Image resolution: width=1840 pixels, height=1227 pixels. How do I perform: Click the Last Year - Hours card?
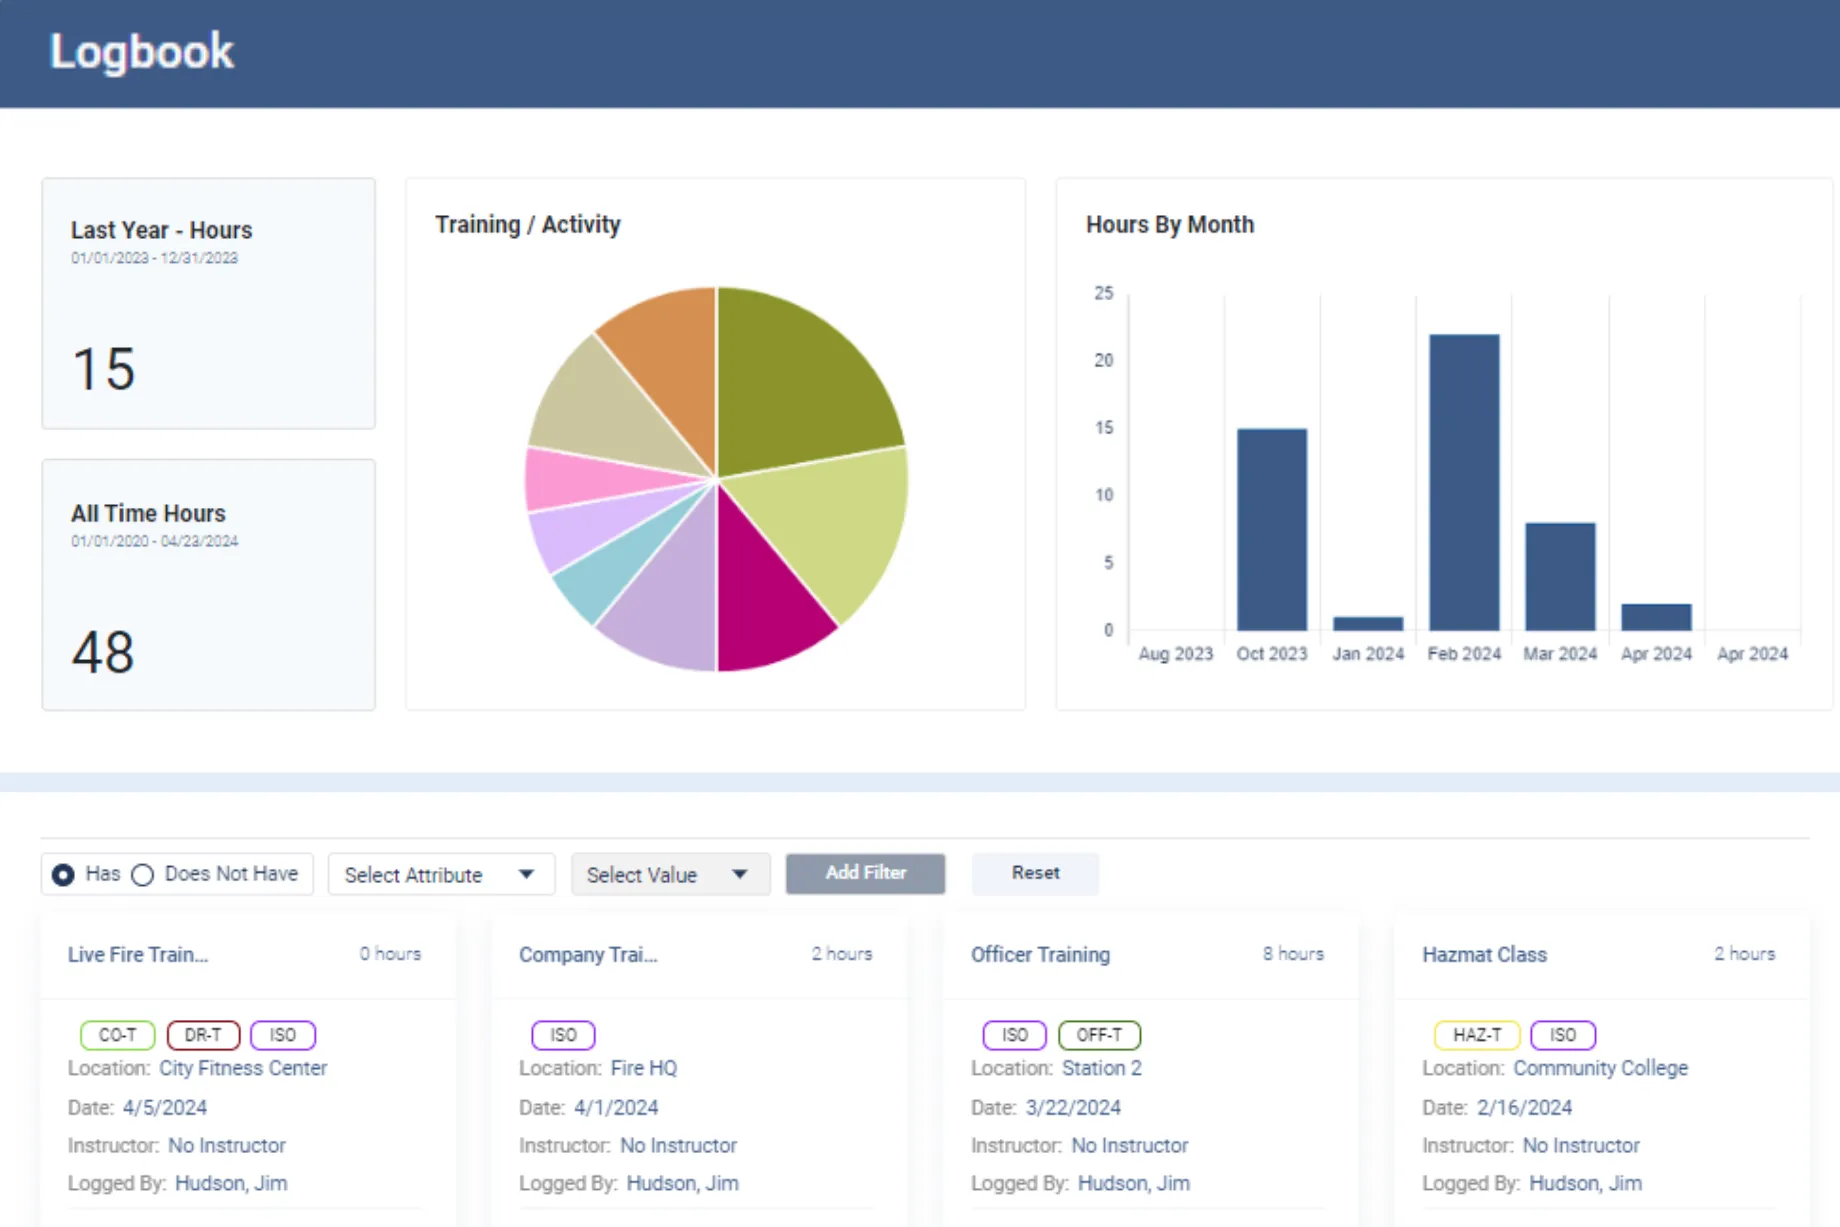[208, 304]
